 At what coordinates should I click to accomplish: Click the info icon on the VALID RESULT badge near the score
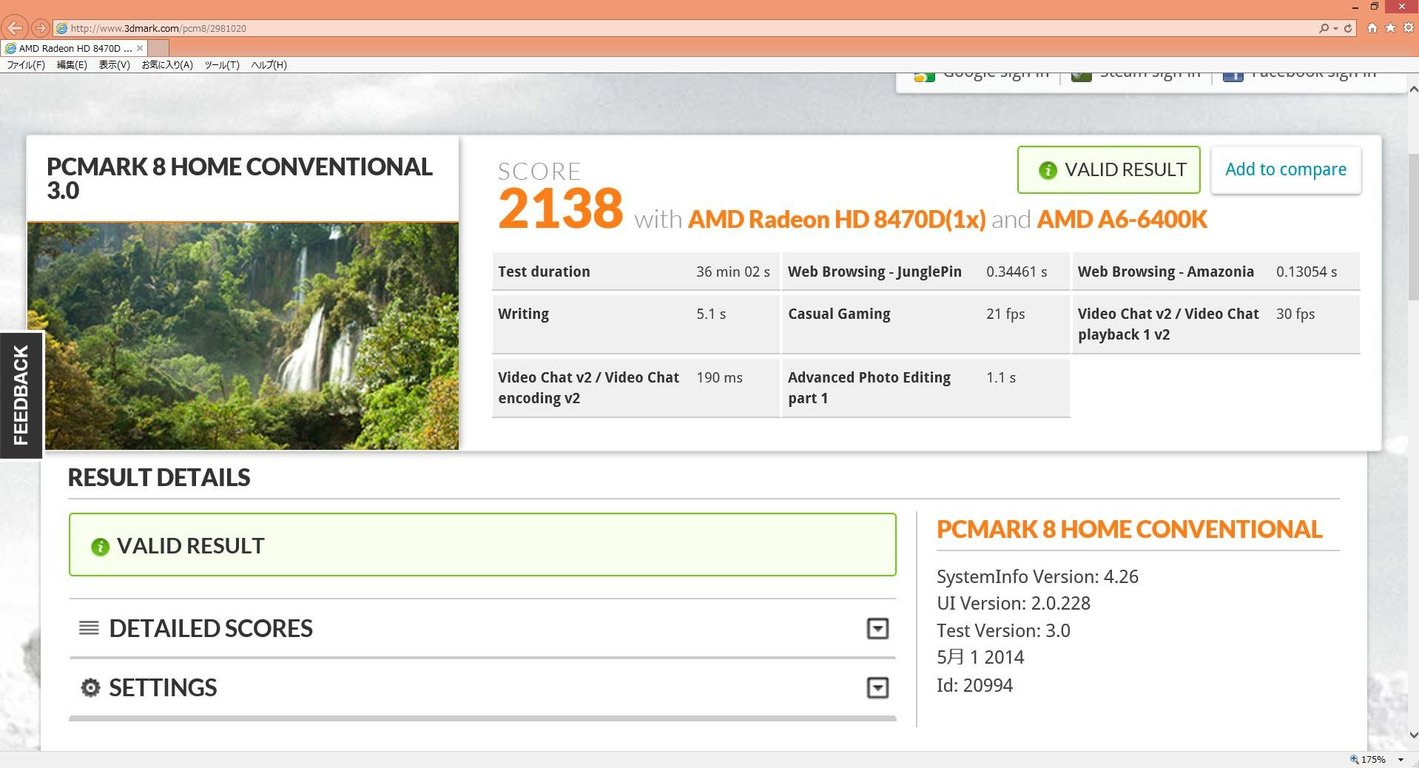point(1048,171)
